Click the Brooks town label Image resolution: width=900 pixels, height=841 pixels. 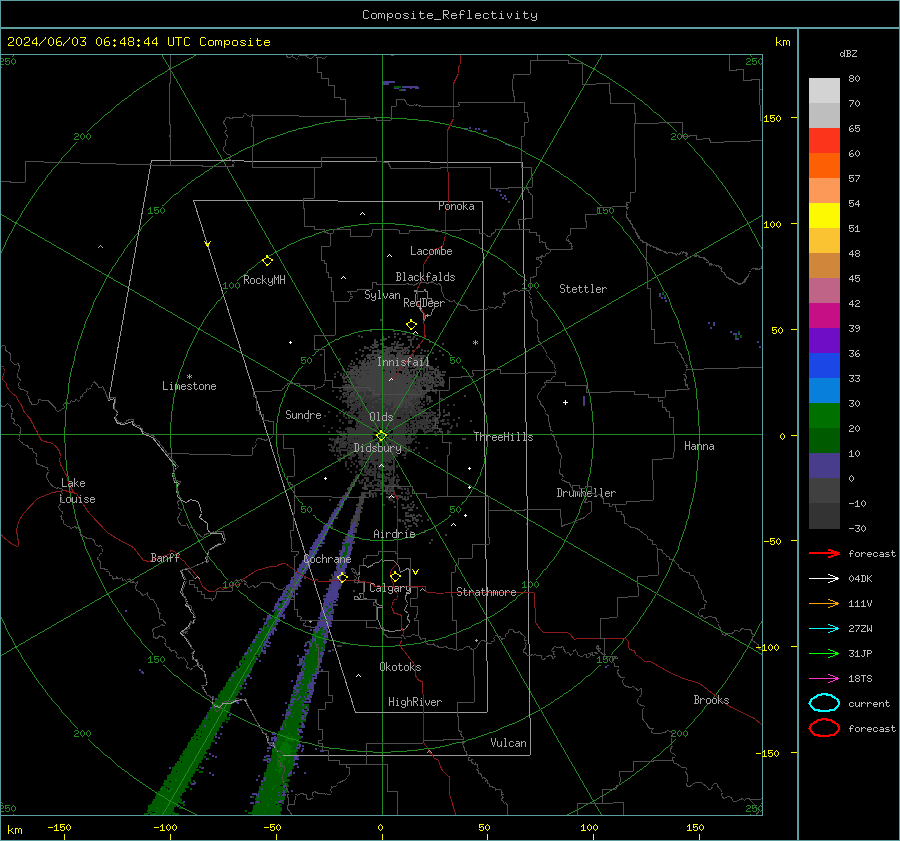coord(711,700)
